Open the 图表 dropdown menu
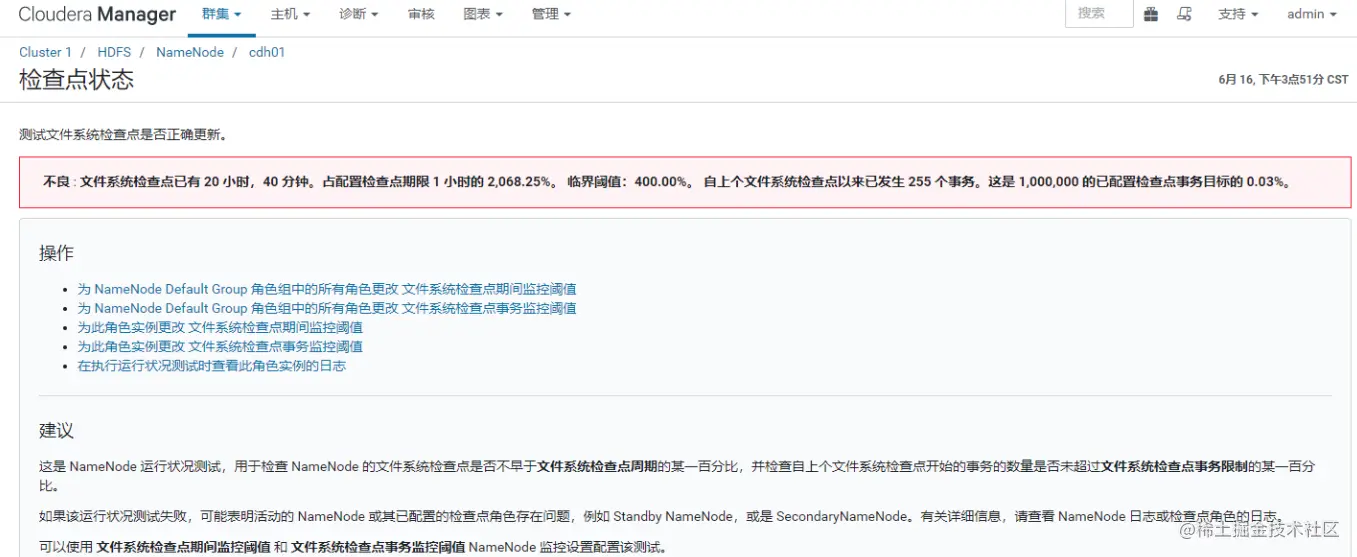The image size is (1357, 557). point(483,14)
